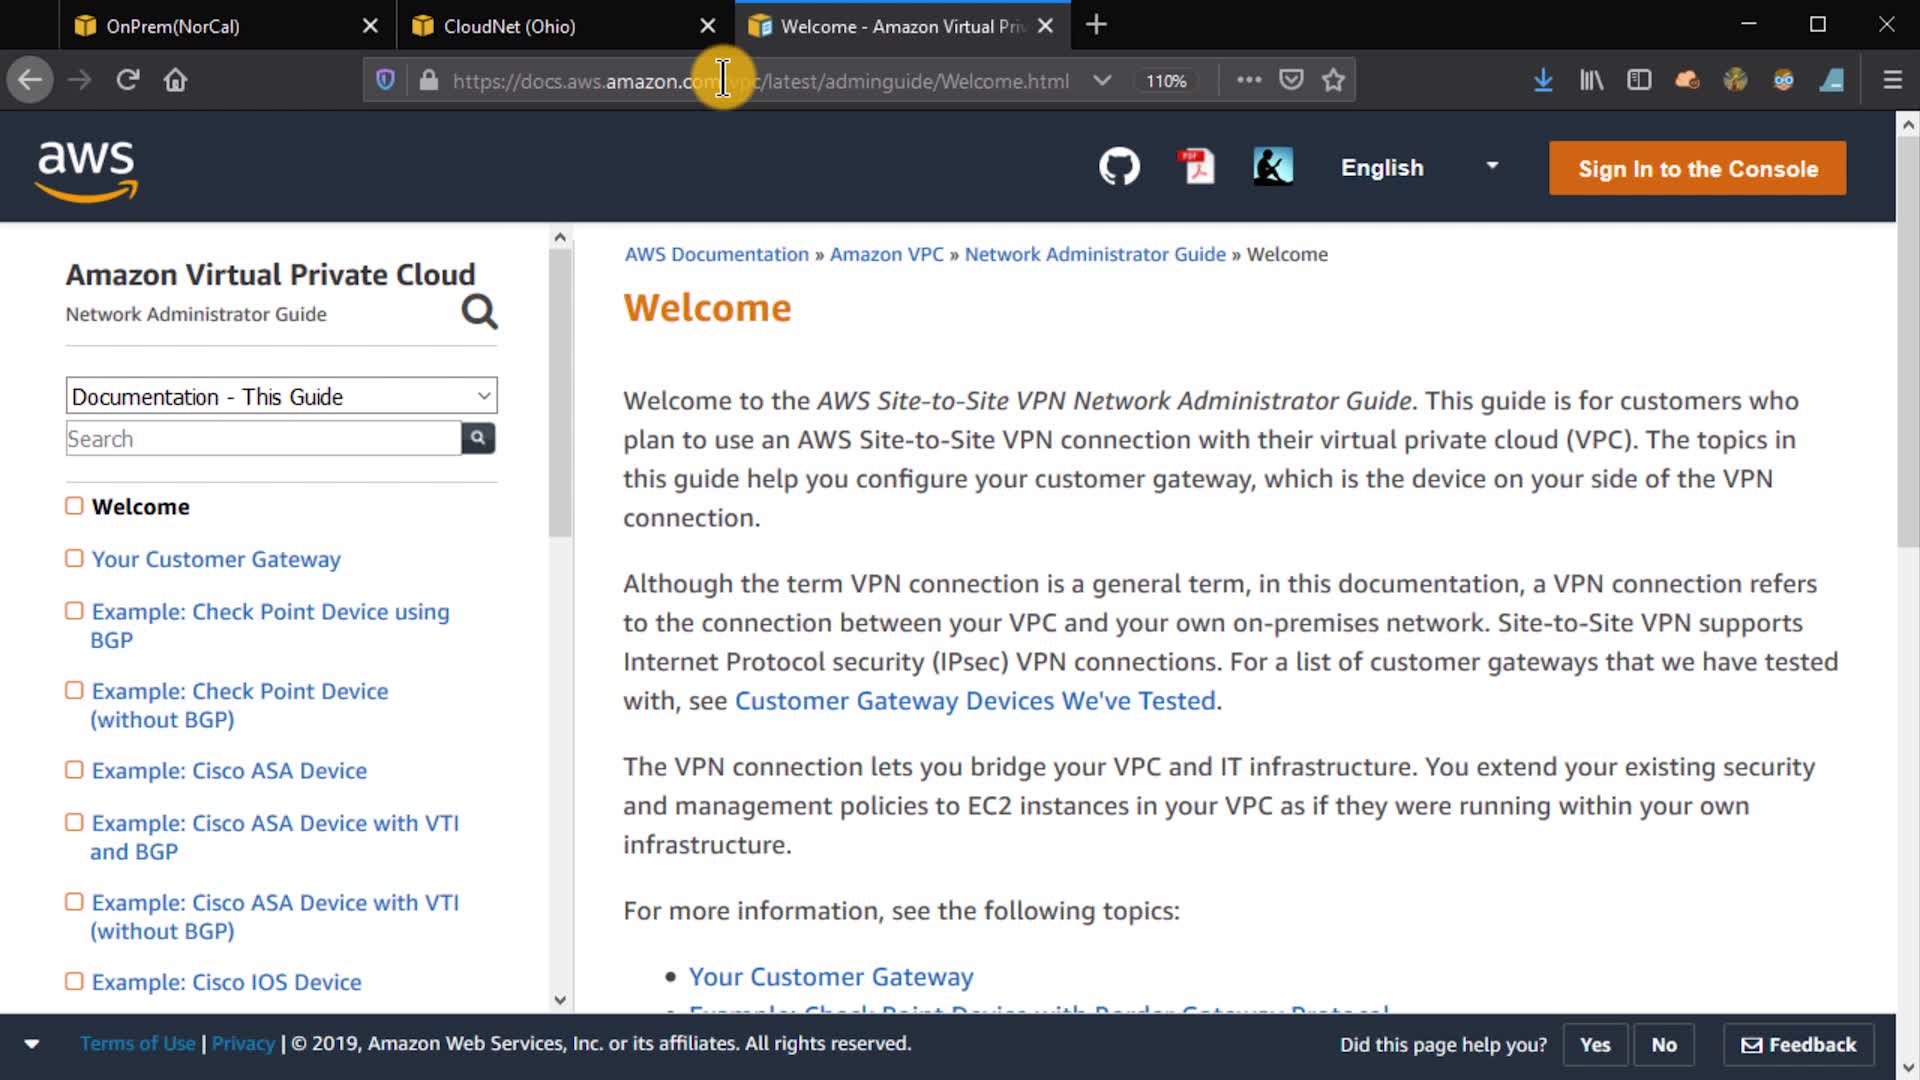
Task: Reload the current page
Action: tap(127, 80)
